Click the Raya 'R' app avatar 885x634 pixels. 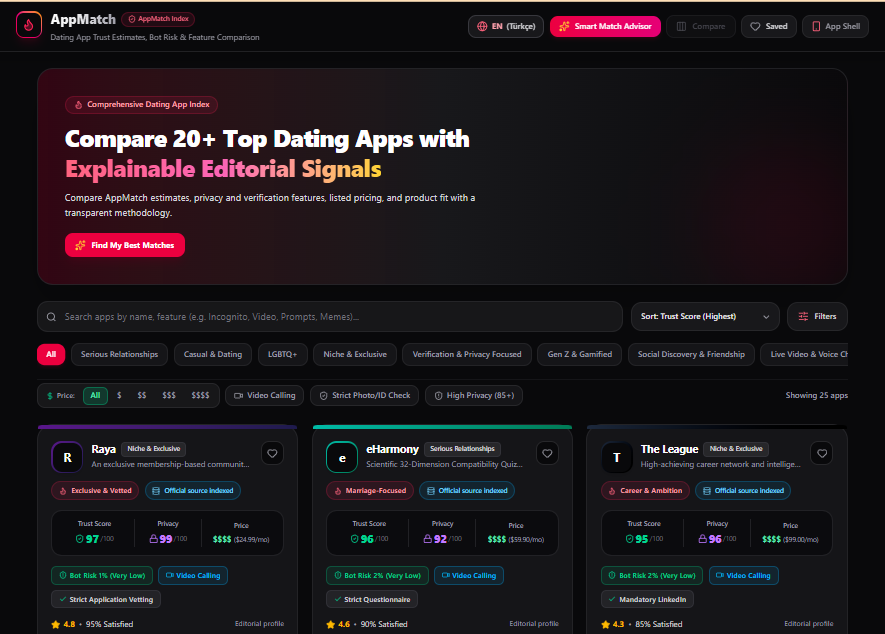point(67,457)
